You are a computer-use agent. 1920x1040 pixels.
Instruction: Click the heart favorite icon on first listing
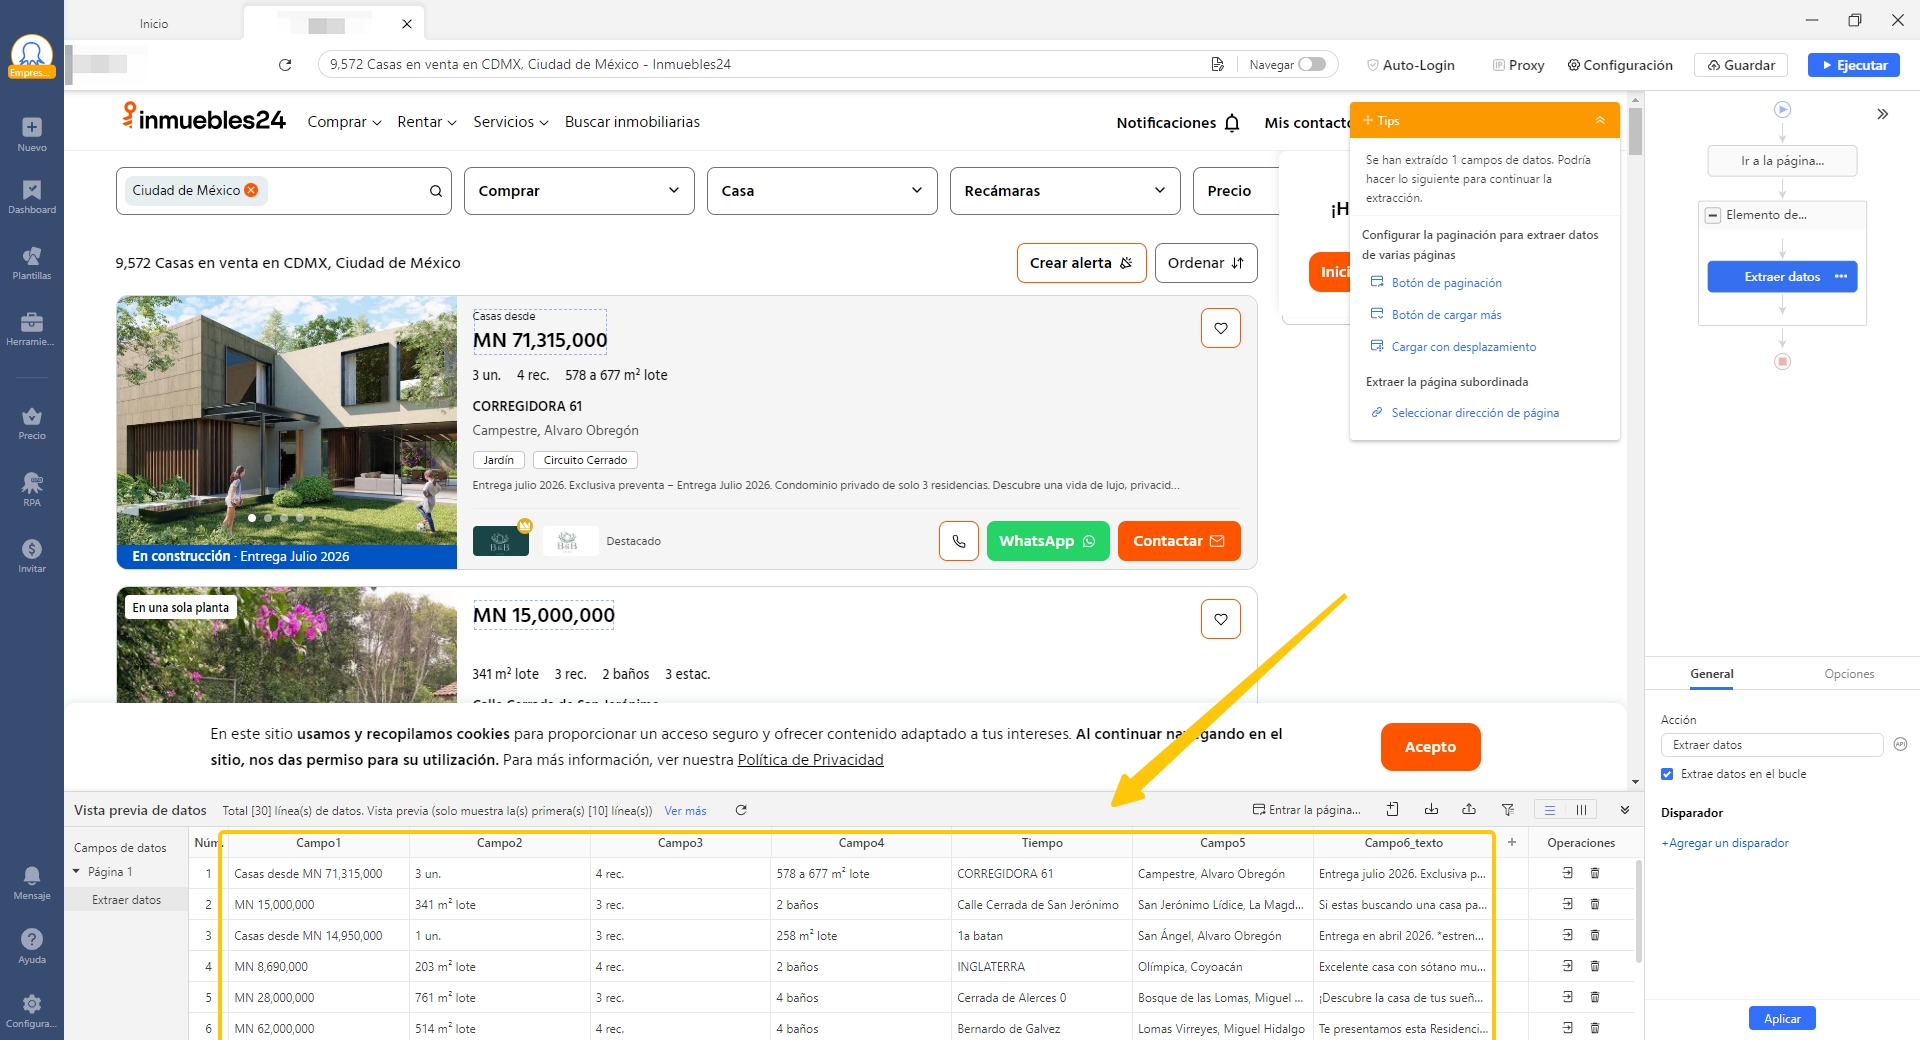point(1220,328)
